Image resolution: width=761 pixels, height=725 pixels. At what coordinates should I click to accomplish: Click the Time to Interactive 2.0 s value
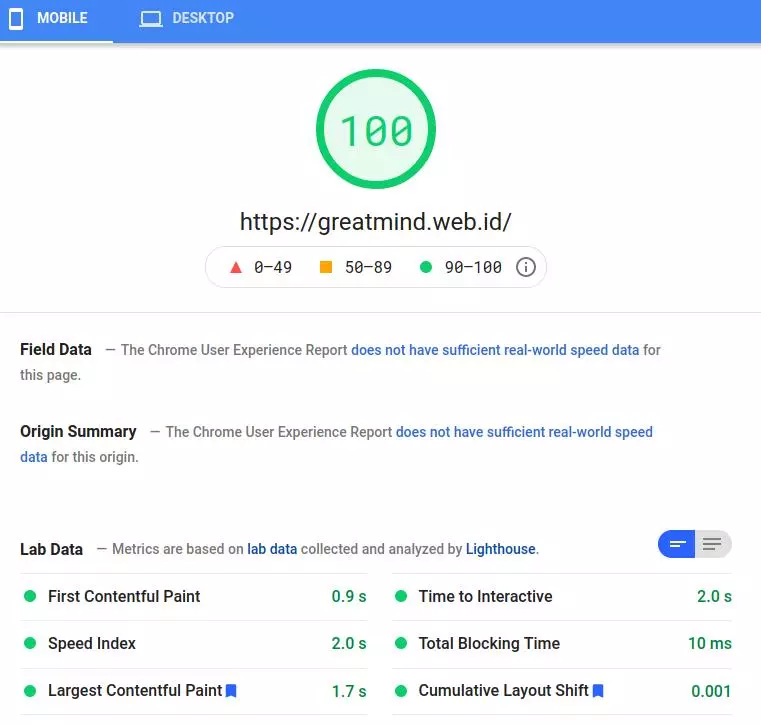tap(714, 596)
